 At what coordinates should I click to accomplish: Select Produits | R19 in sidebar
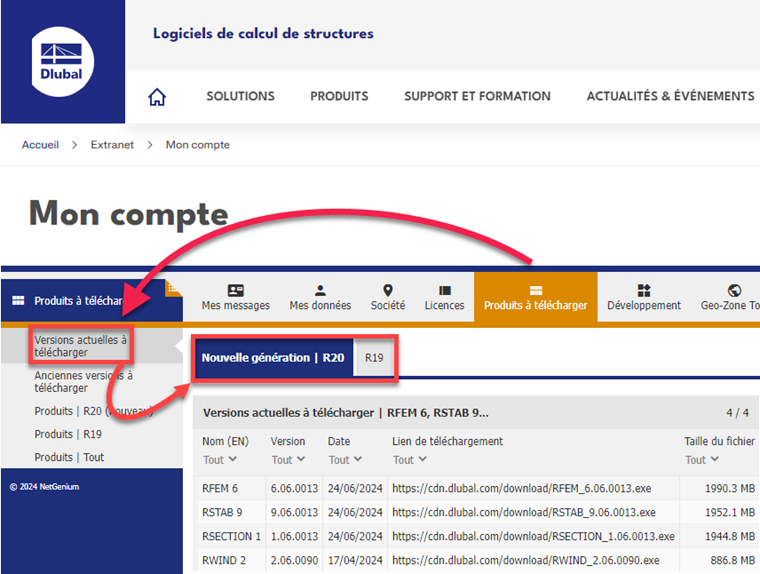click(68, 434)
